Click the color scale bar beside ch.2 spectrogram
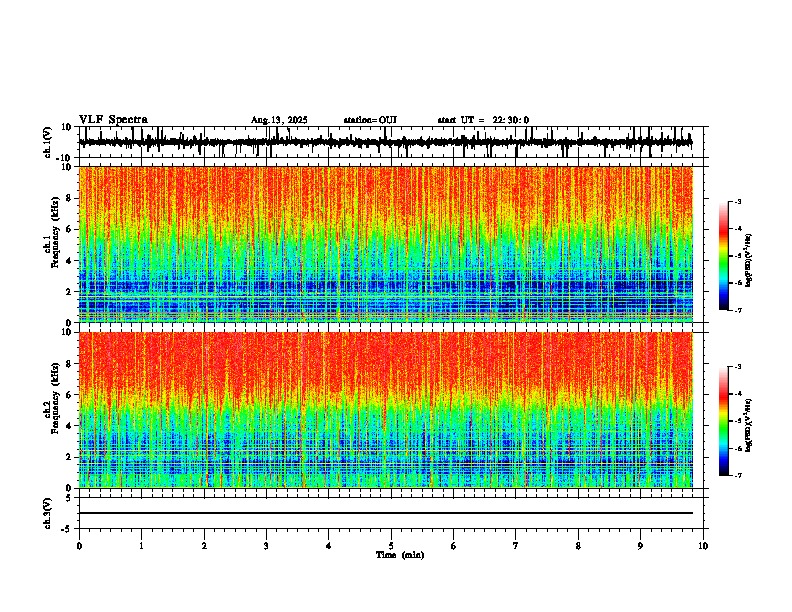Screen dimensions: 792x612 tap(724, 421)
